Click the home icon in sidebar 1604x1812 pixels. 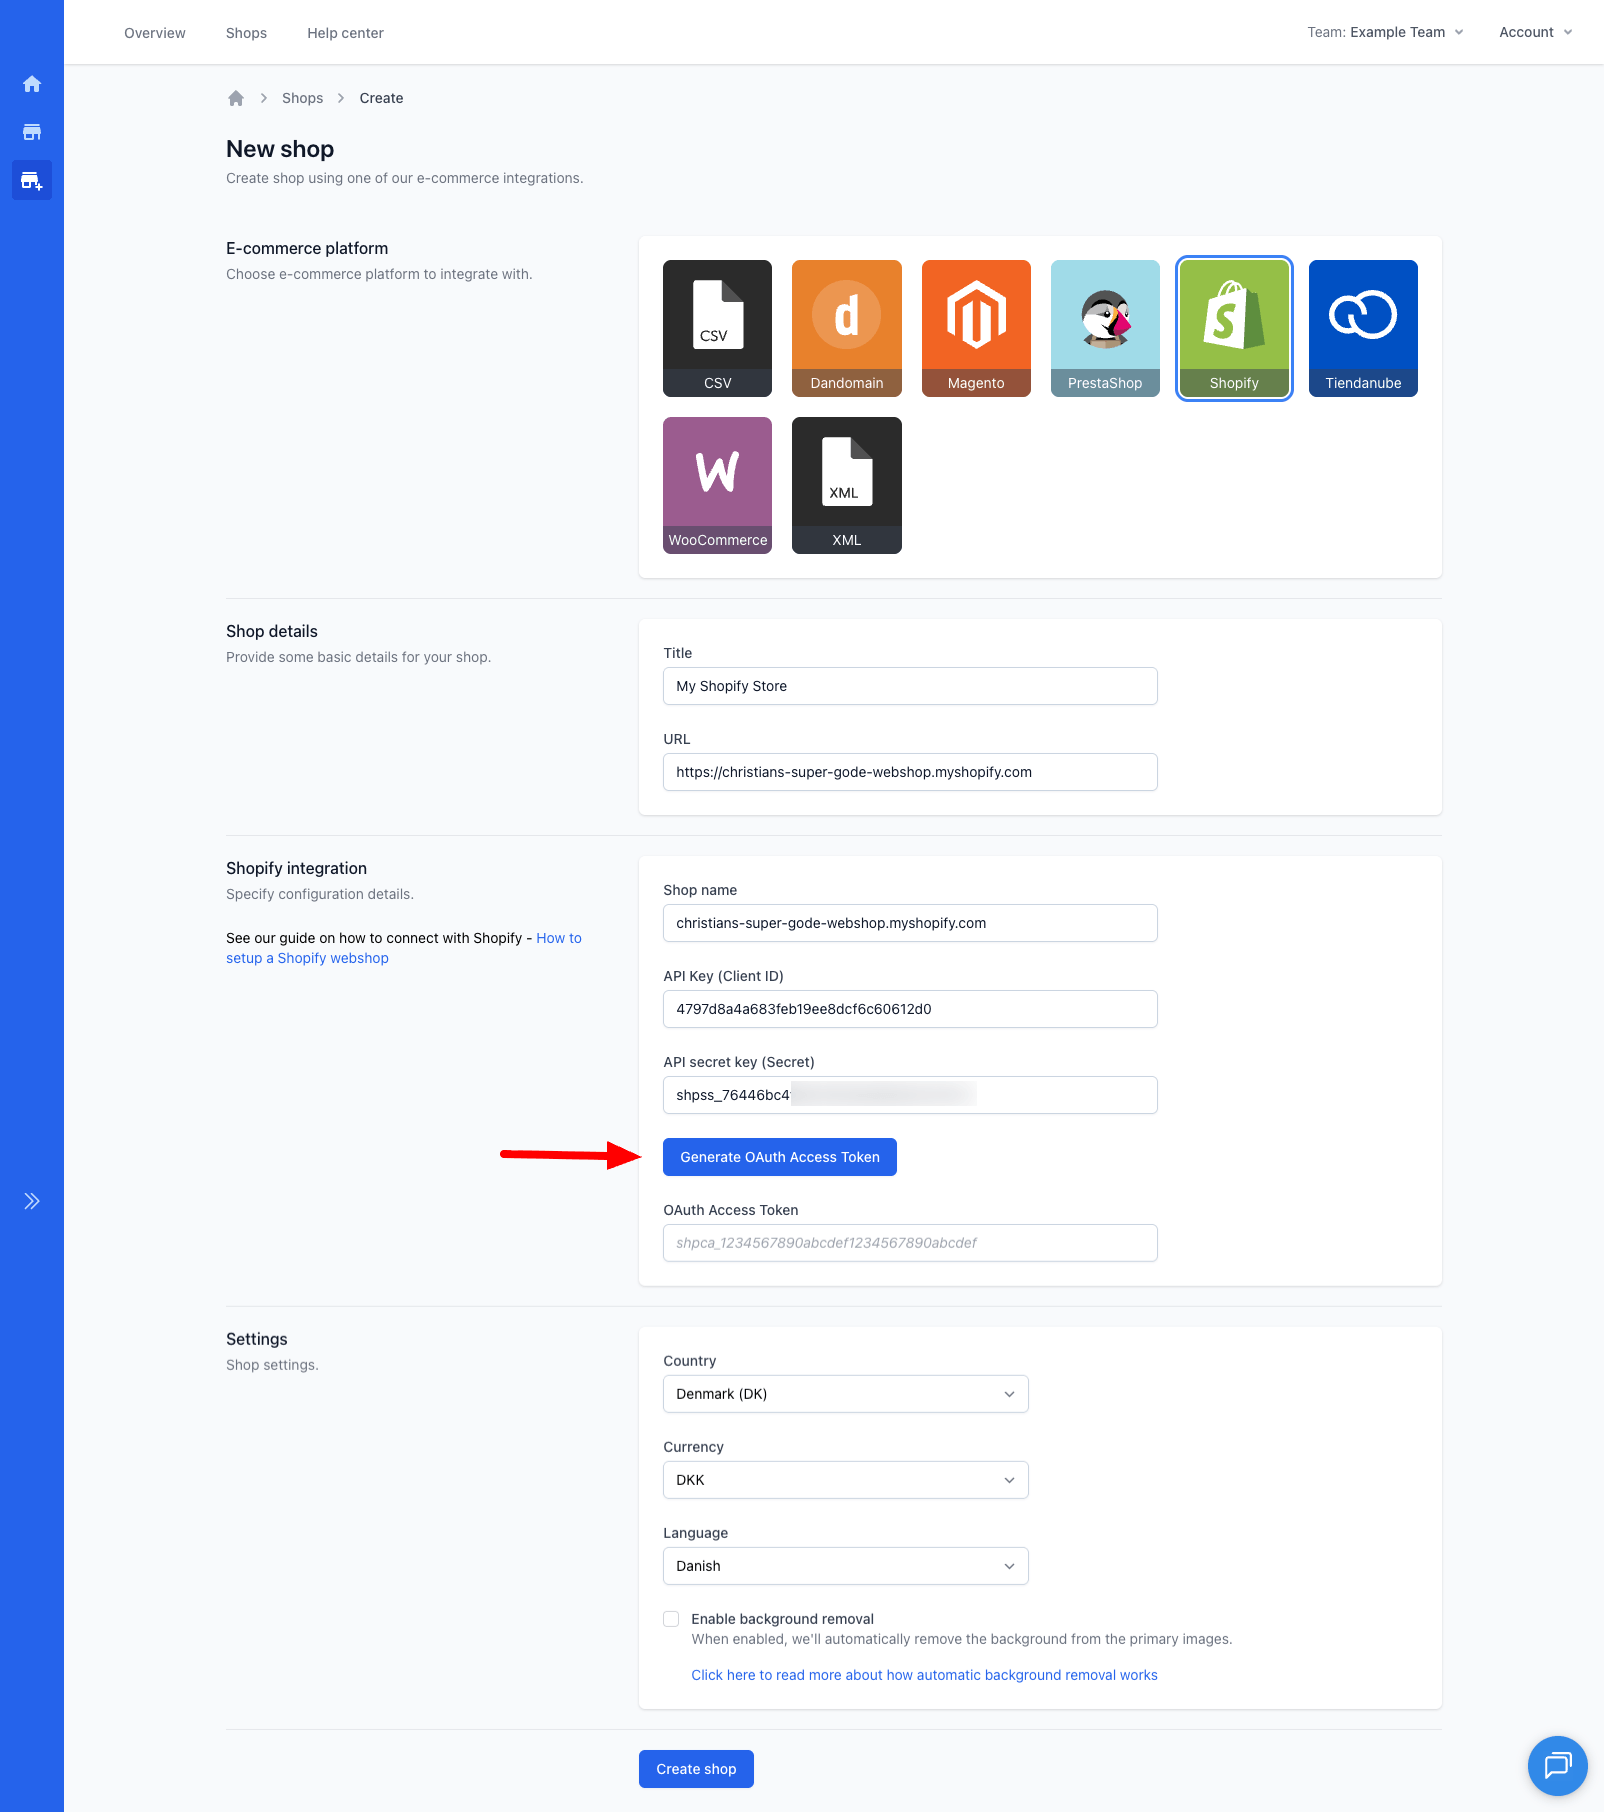[x=32, y=84]
